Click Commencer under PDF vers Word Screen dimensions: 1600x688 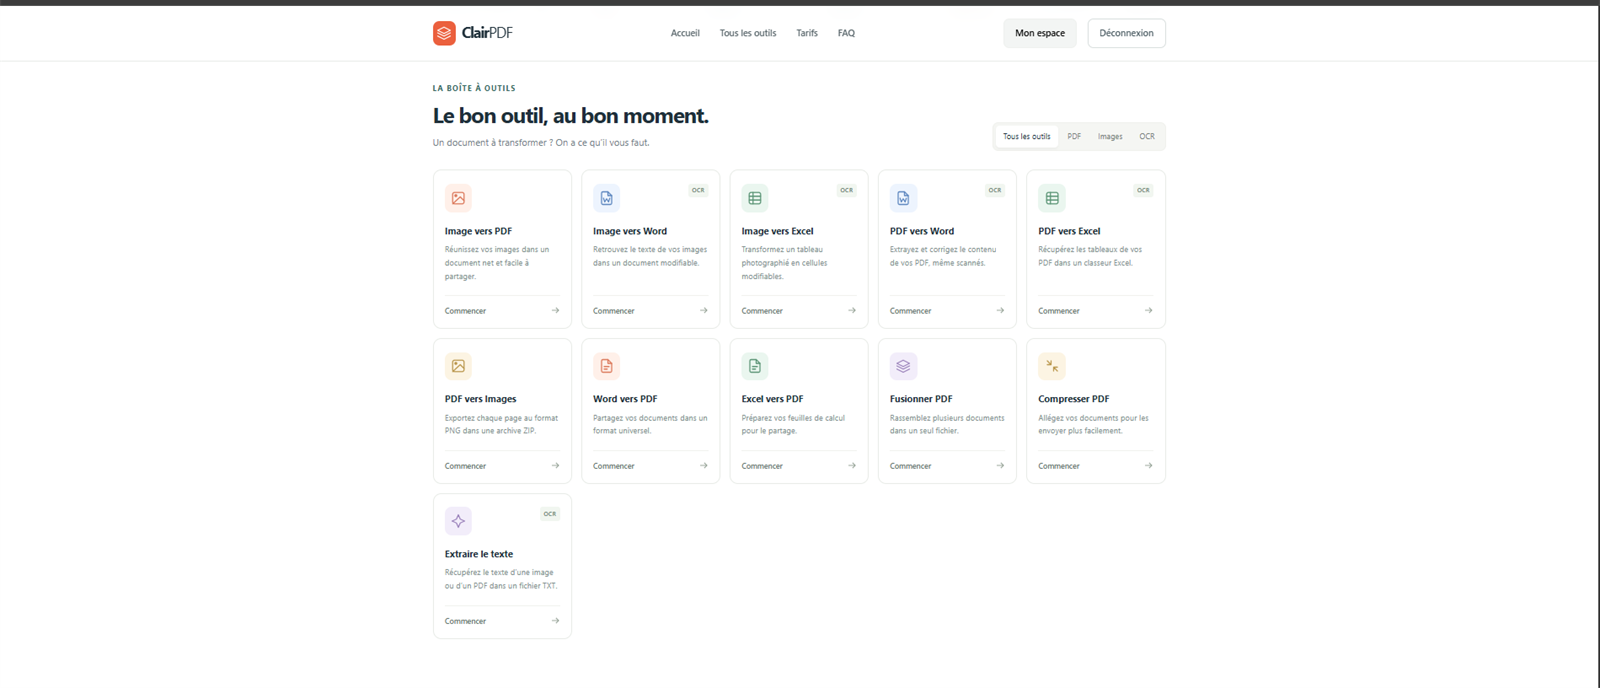point(911,311)
